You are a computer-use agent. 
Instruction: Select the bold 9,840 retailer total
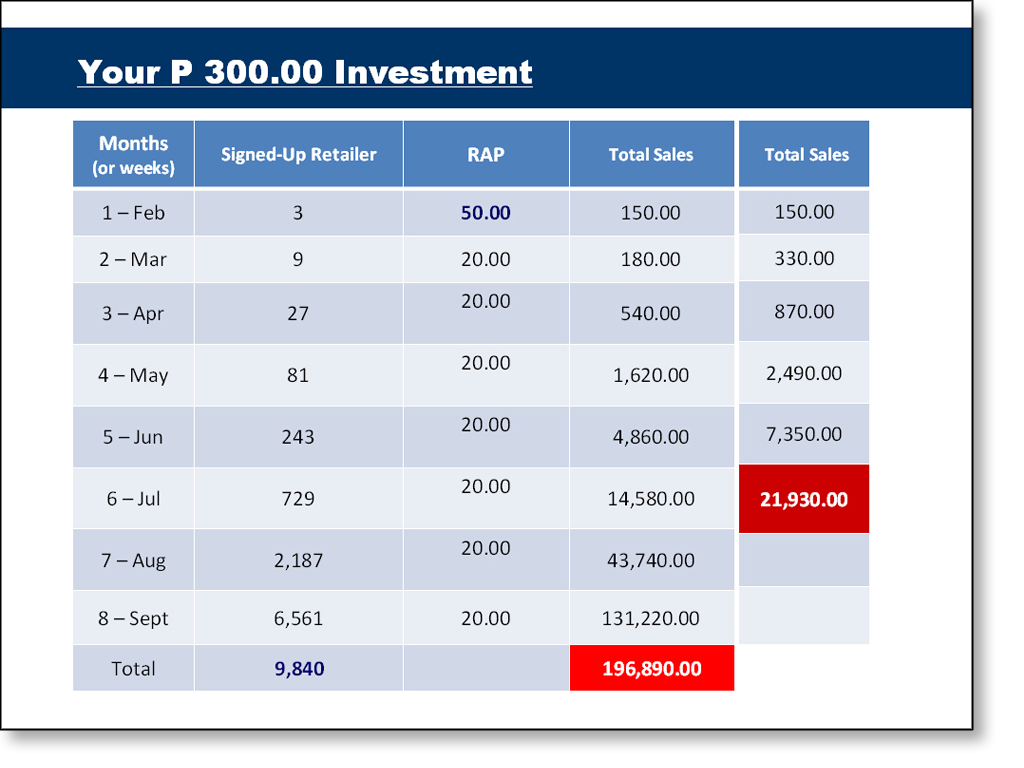299,669
